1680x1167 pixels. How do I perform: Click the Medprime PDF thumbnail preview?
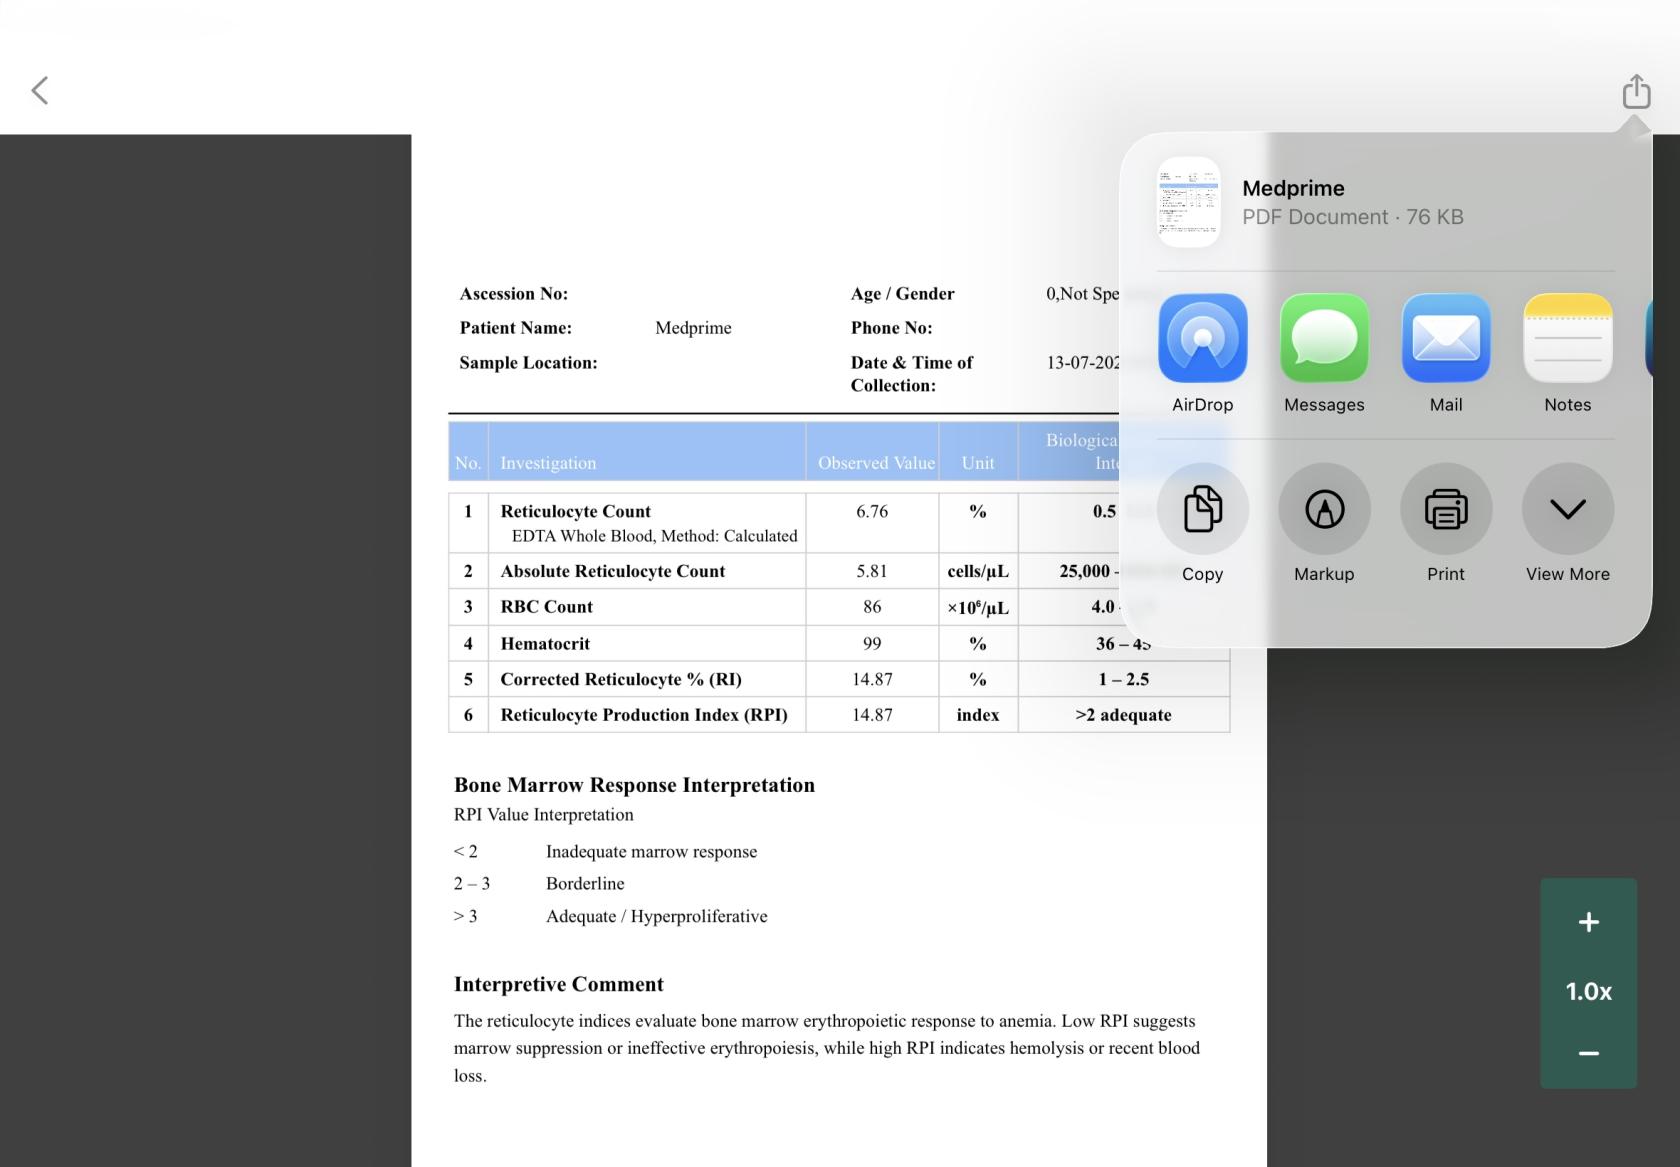tap(1188, 202)
